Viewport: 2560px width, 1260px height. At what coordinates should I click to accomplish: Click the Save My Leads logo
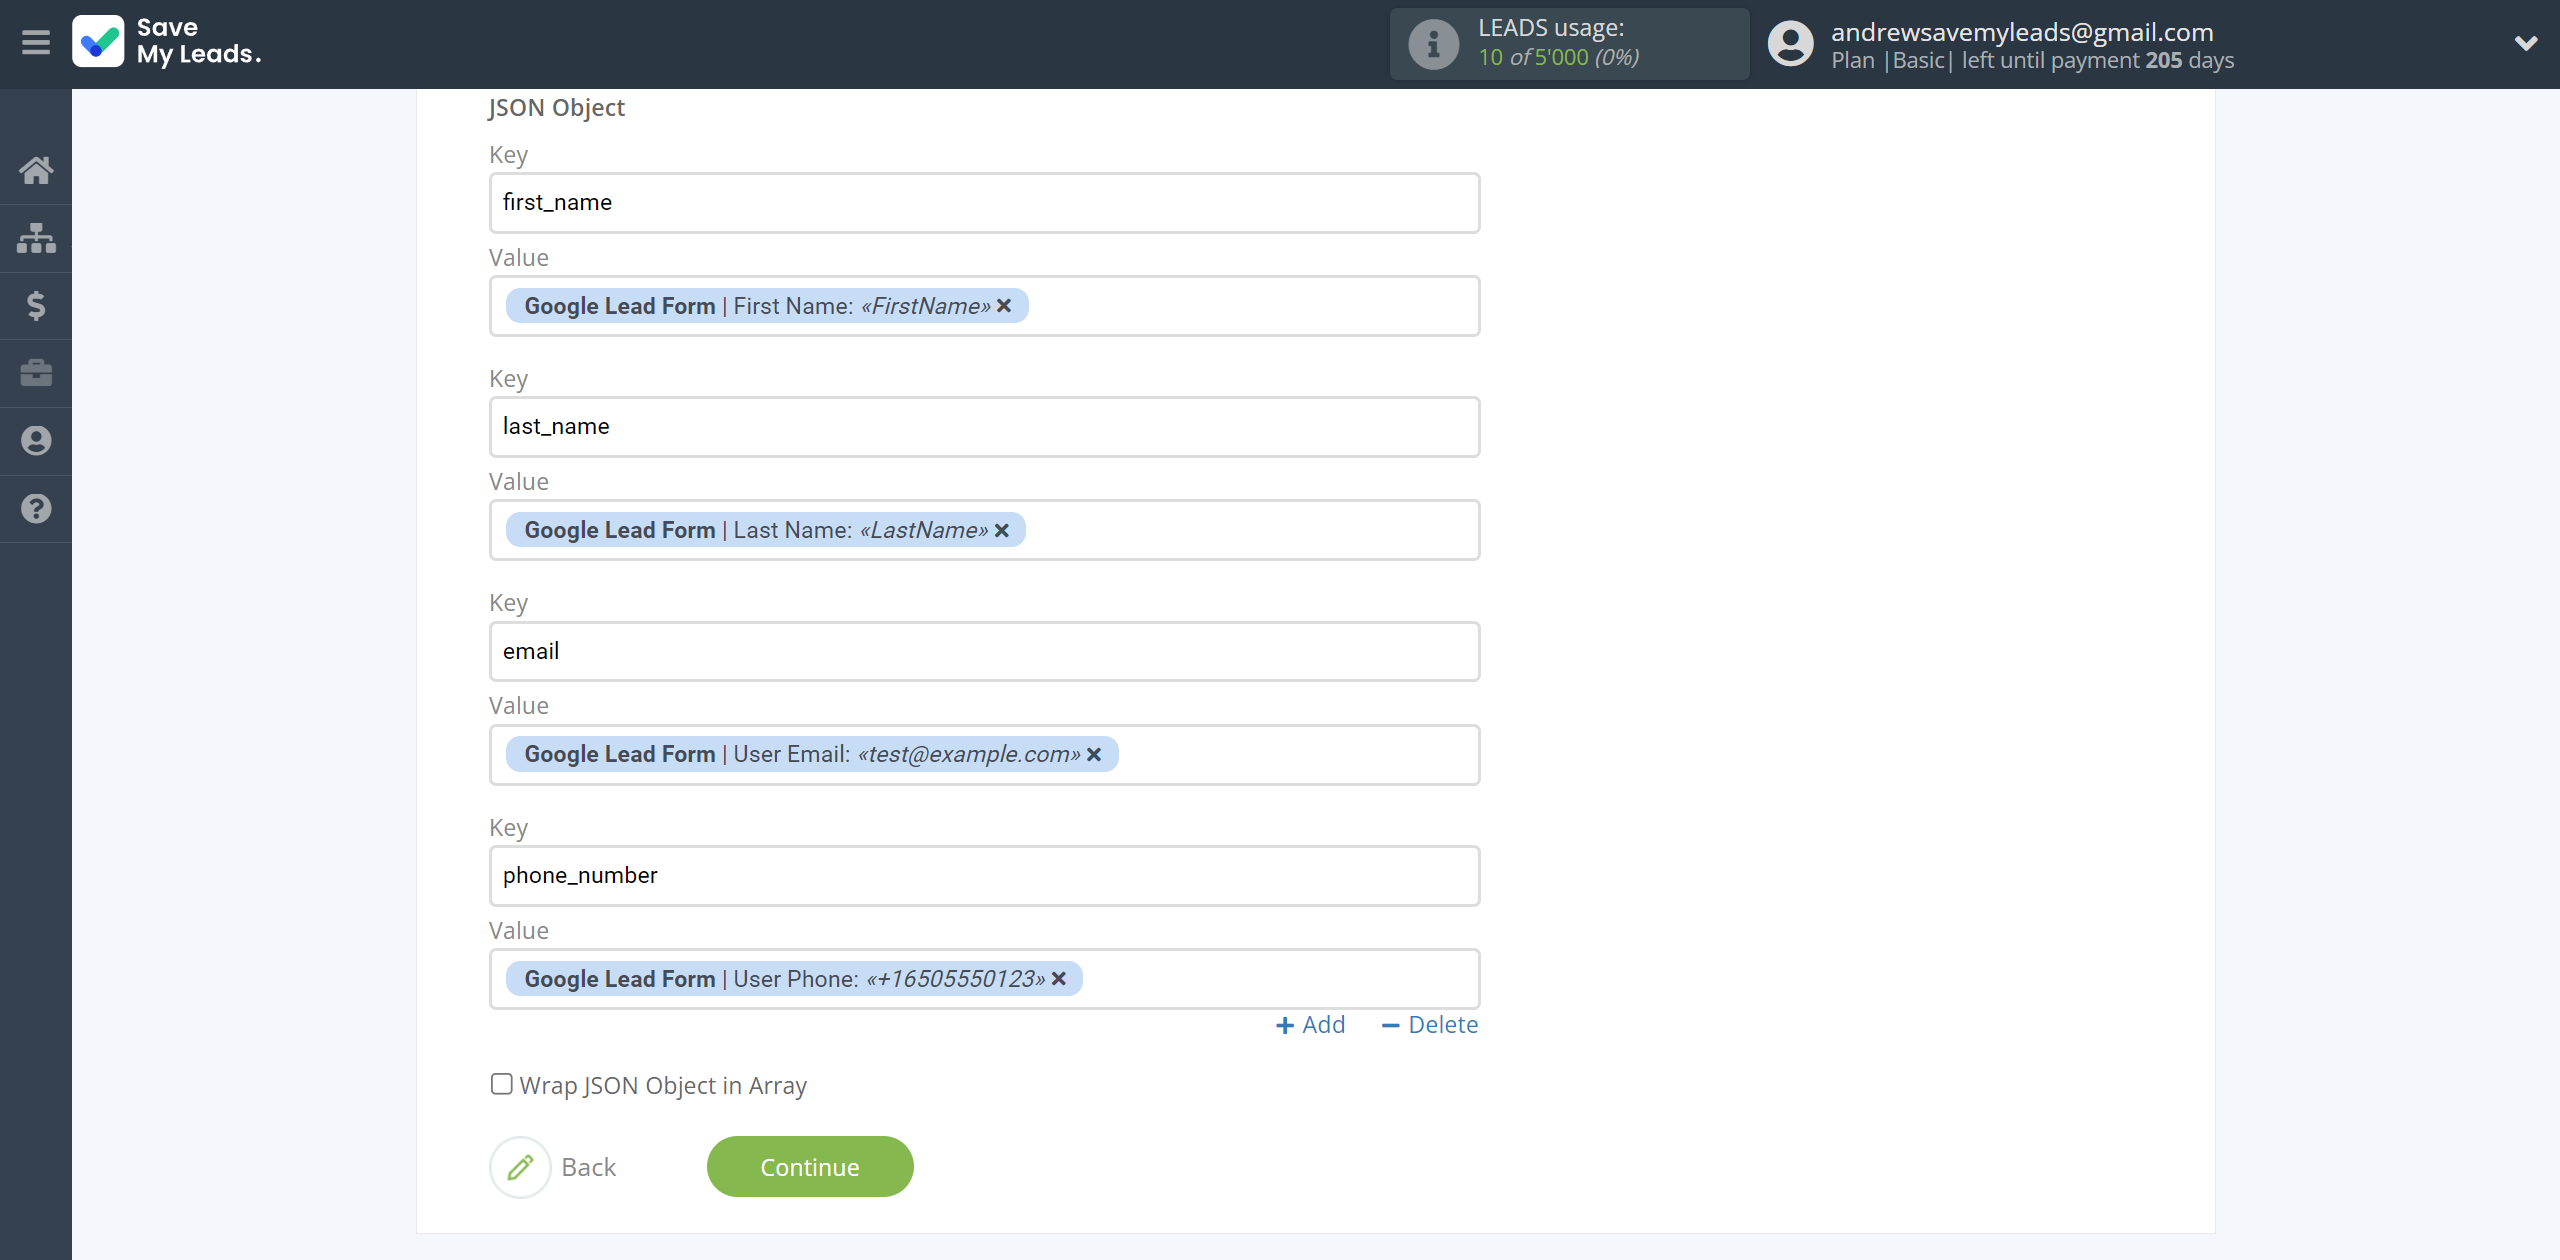167,42
